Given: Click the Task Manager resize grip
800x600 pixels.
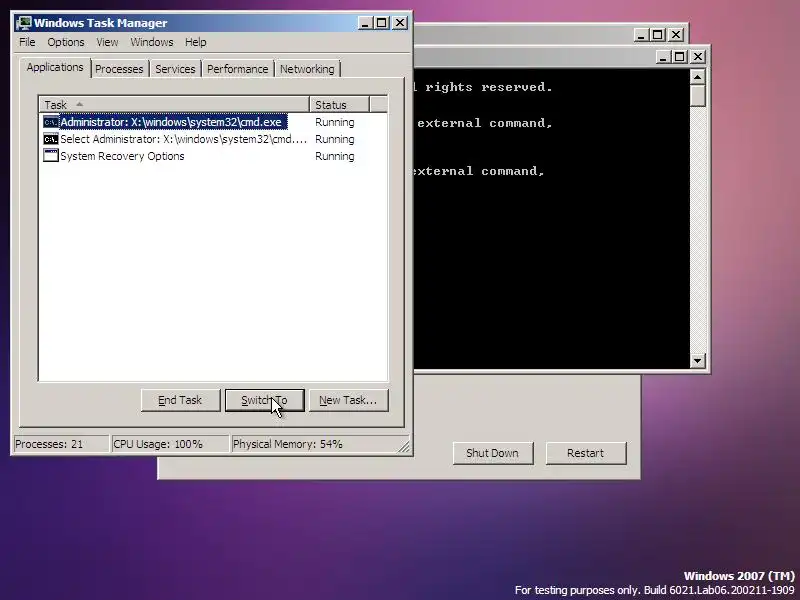Looking at the screenshot, I should coord(404,446).
